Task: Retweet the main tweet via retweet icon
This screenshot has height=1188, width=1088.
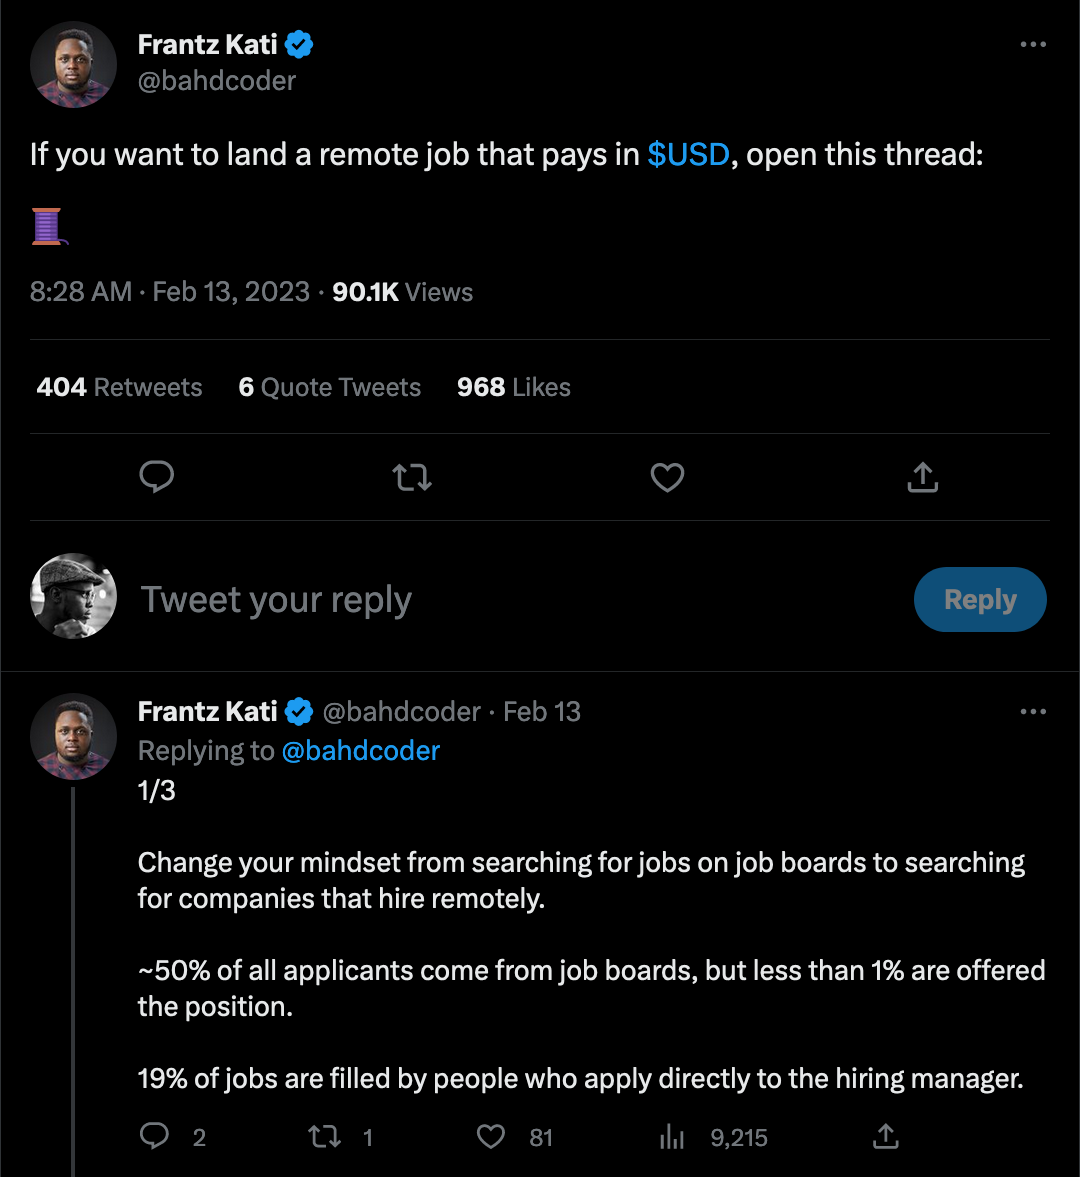Action: click(x=412, y=478)
